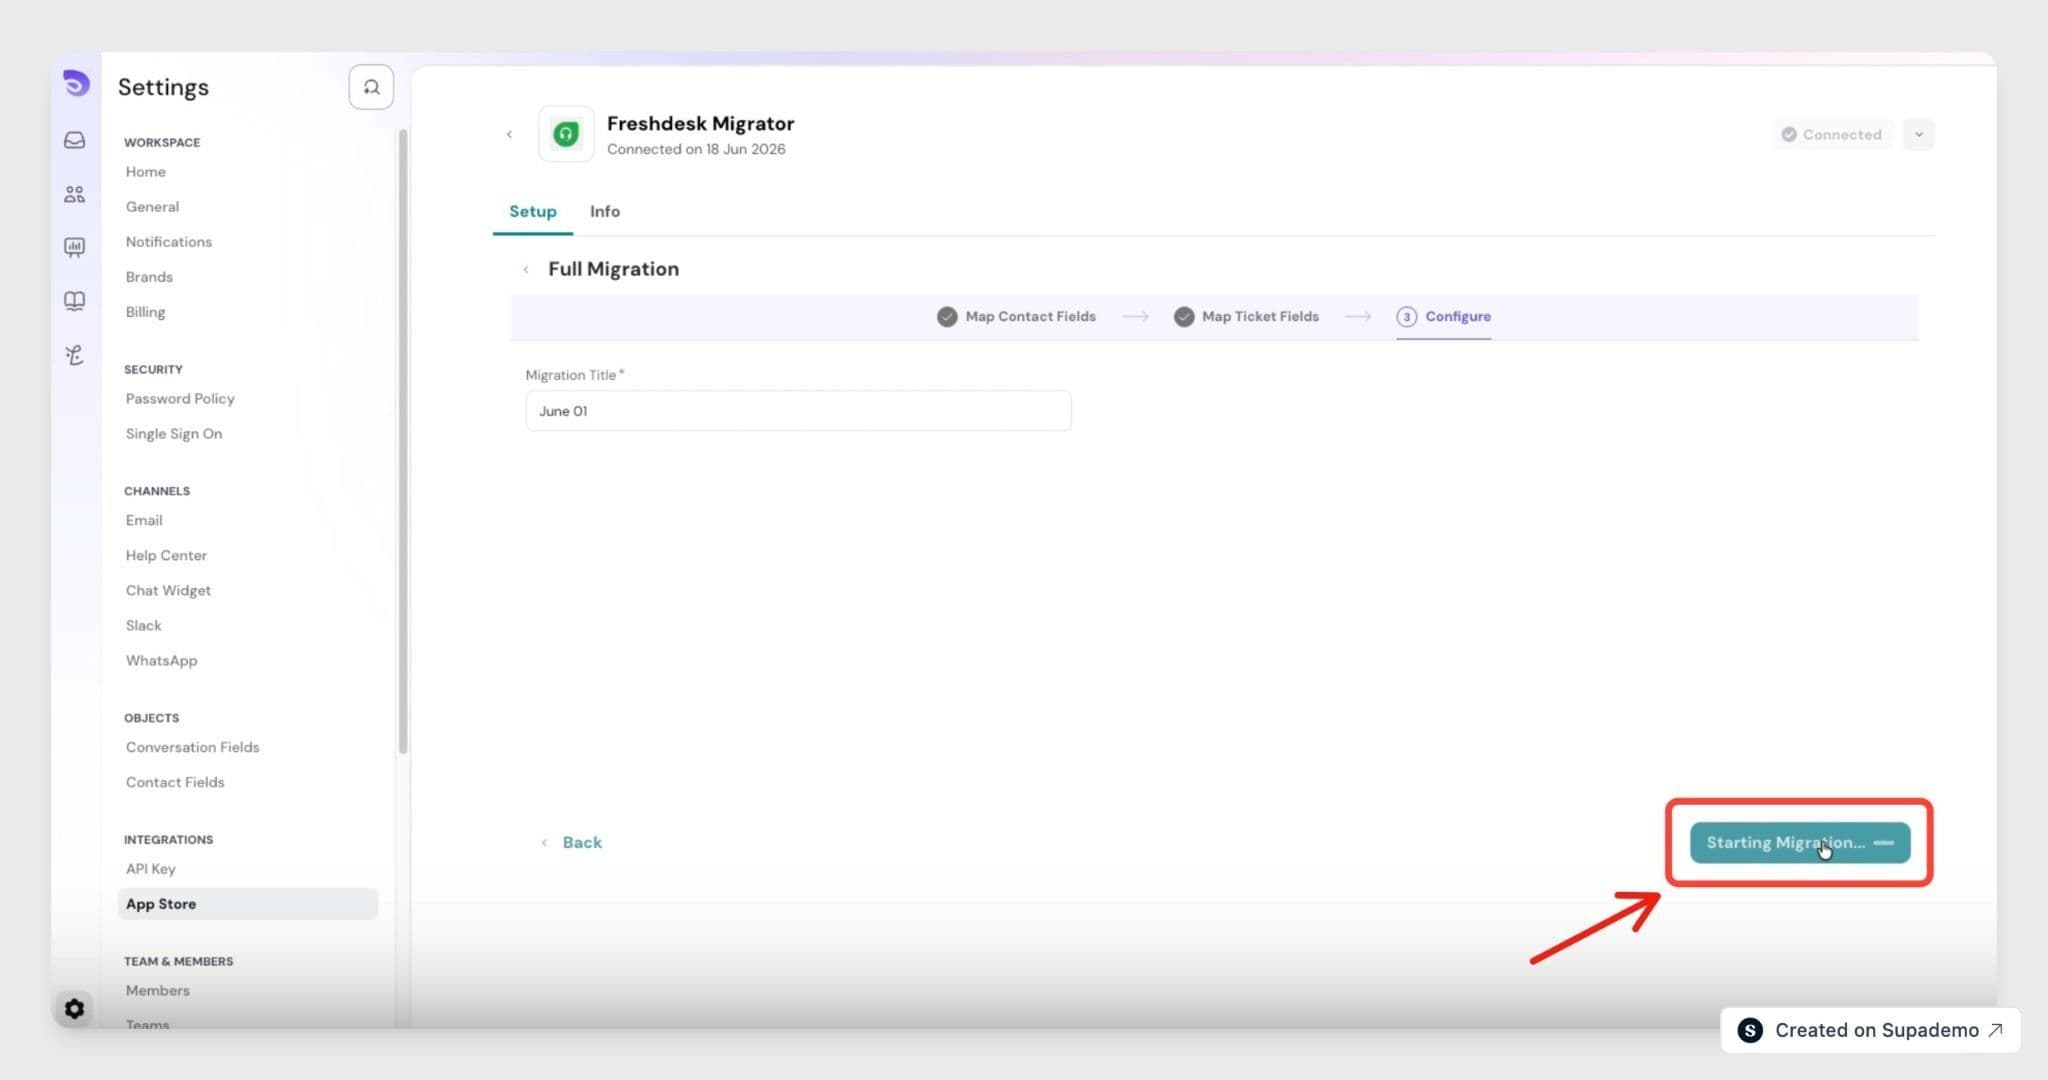
Task: Select the Configure step
Action: pos(1444,316)
